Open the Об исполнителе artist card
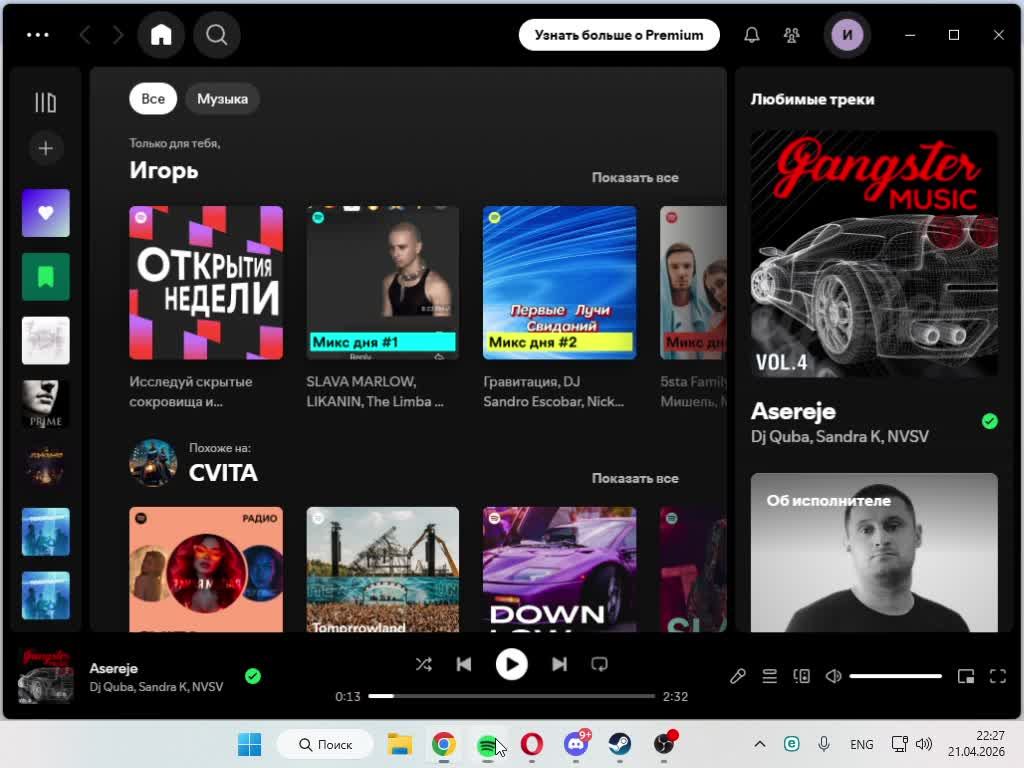This screenshot has height=768, width=1024. 874,552
